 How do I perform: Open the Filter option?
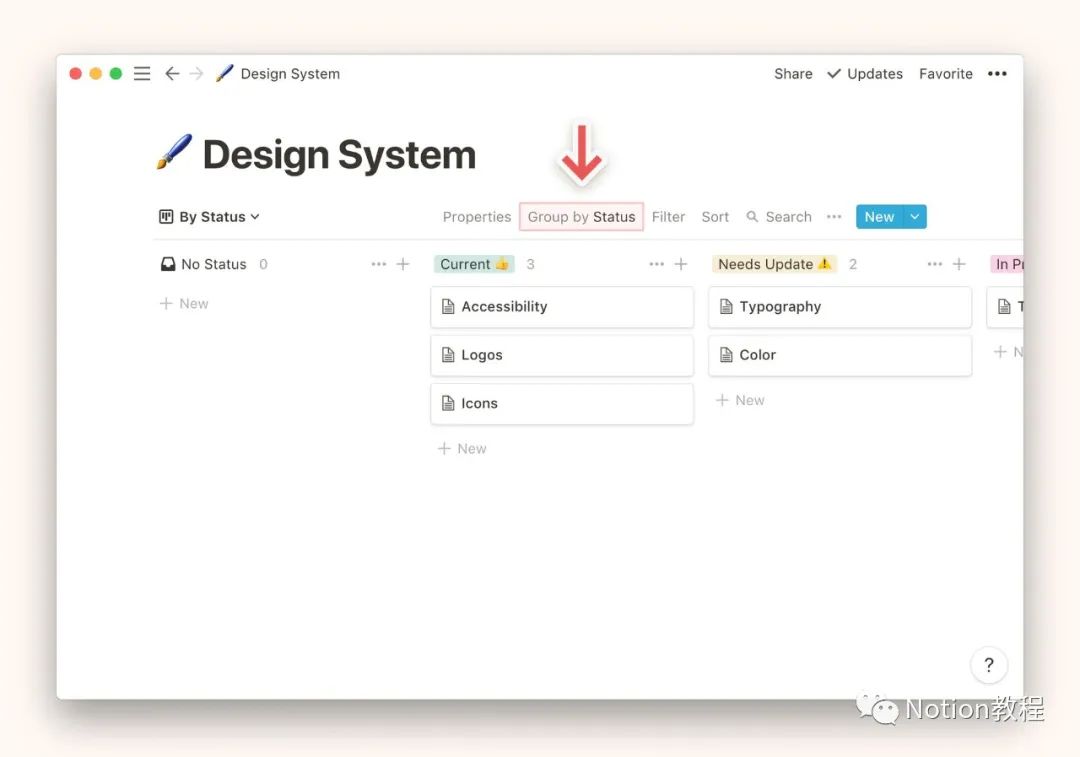coord(668,217)
